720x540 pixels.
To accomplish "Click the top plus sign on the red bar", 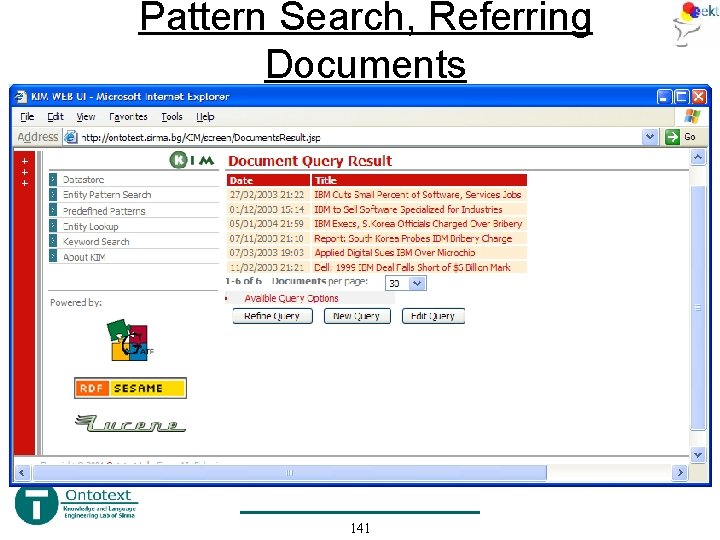I will click(25, 161).
